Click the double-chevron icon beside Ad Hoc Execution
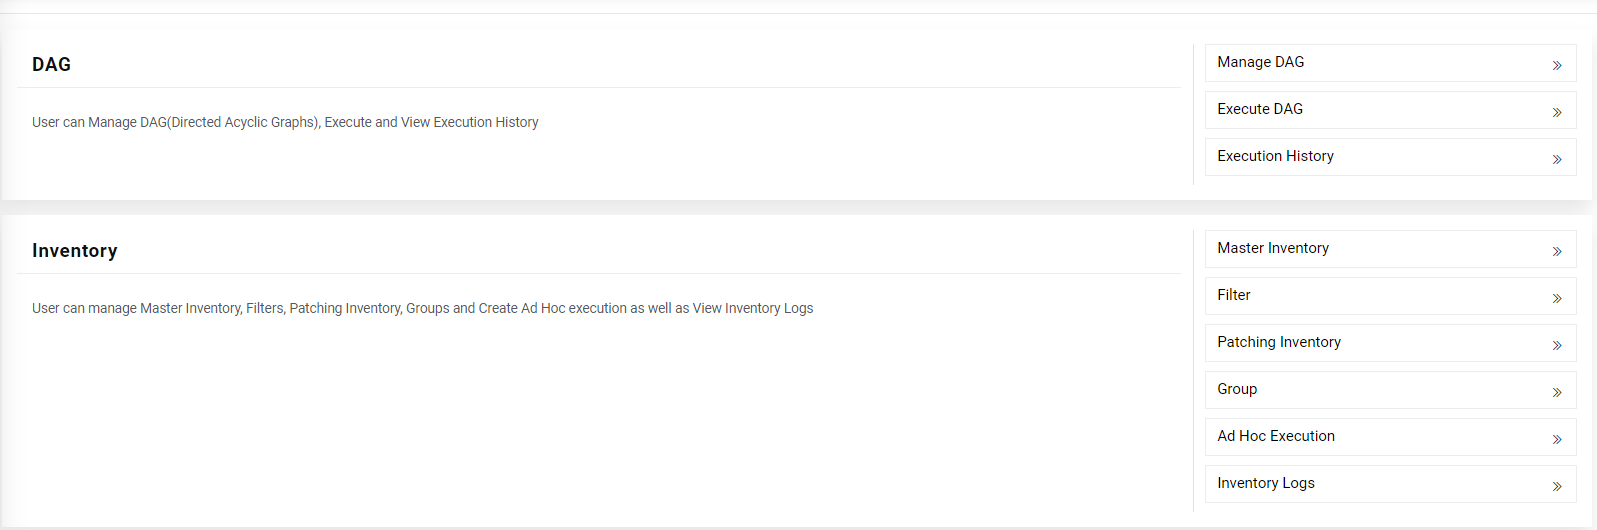Viewport: 1597px width, 530px height. (1557, 439)
